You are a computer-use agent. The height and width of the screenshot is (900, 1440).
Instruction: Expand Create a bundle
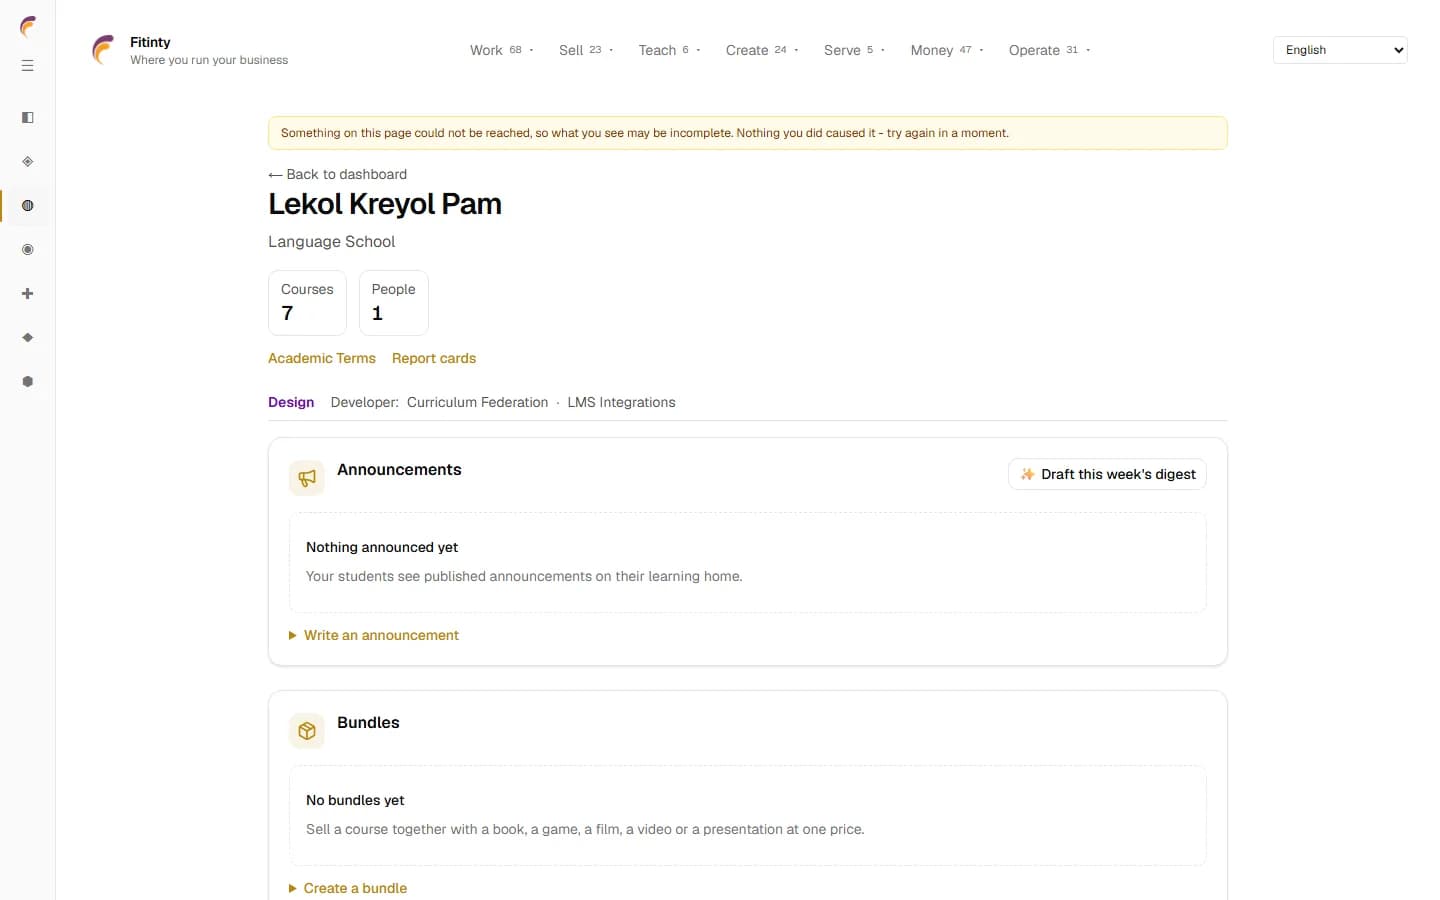coord(348,888)
